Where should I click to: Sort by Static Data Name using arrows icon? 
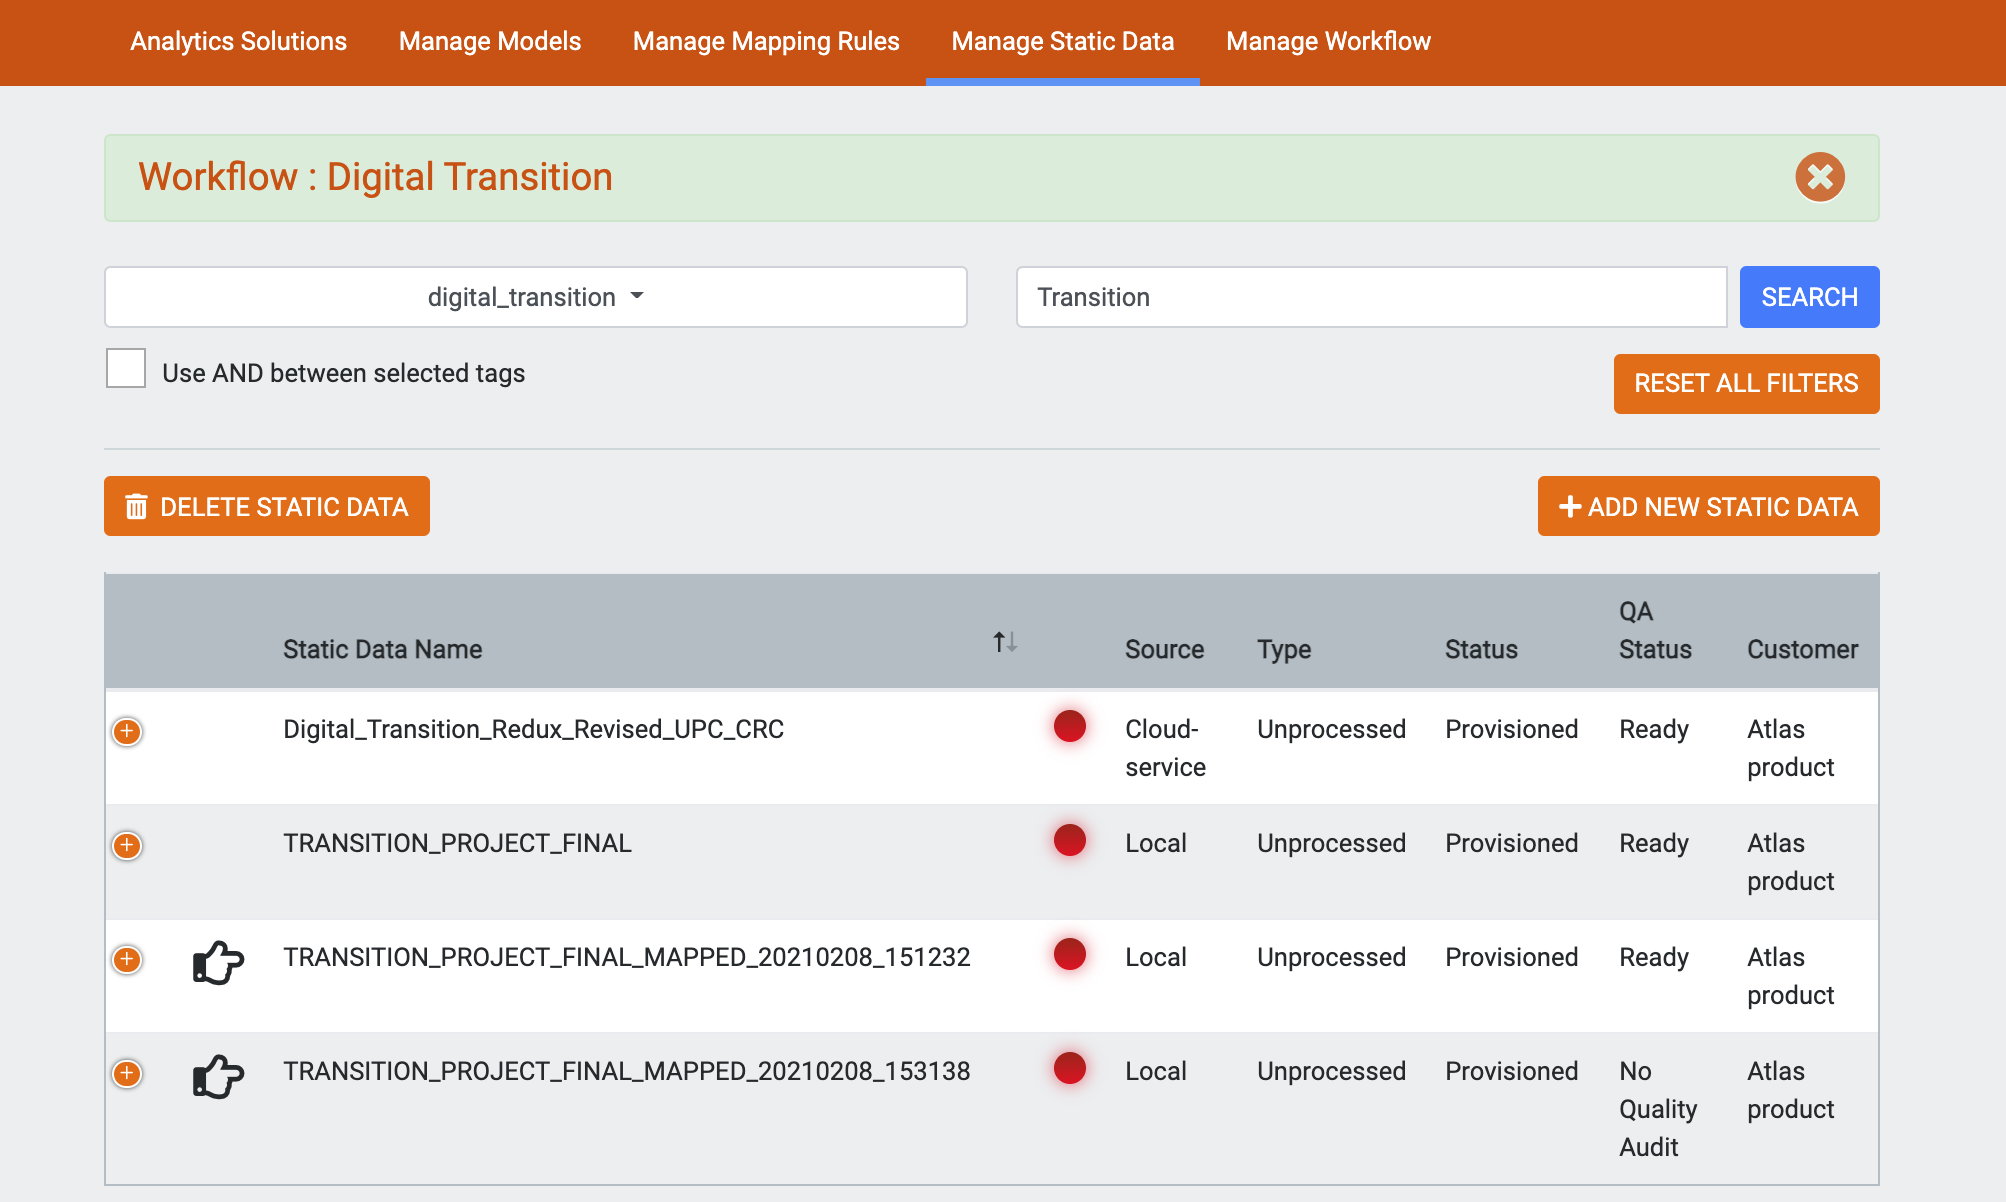1005,642
